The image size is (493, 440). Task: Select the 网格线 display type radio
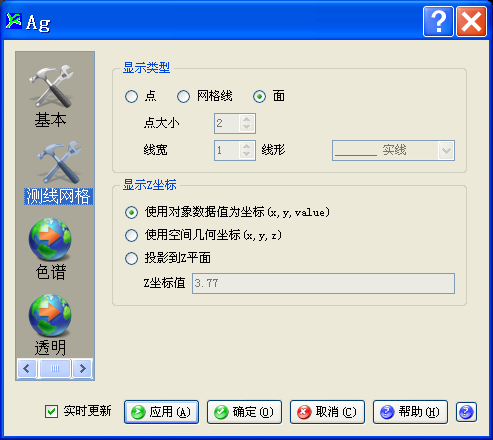point(183,97)
